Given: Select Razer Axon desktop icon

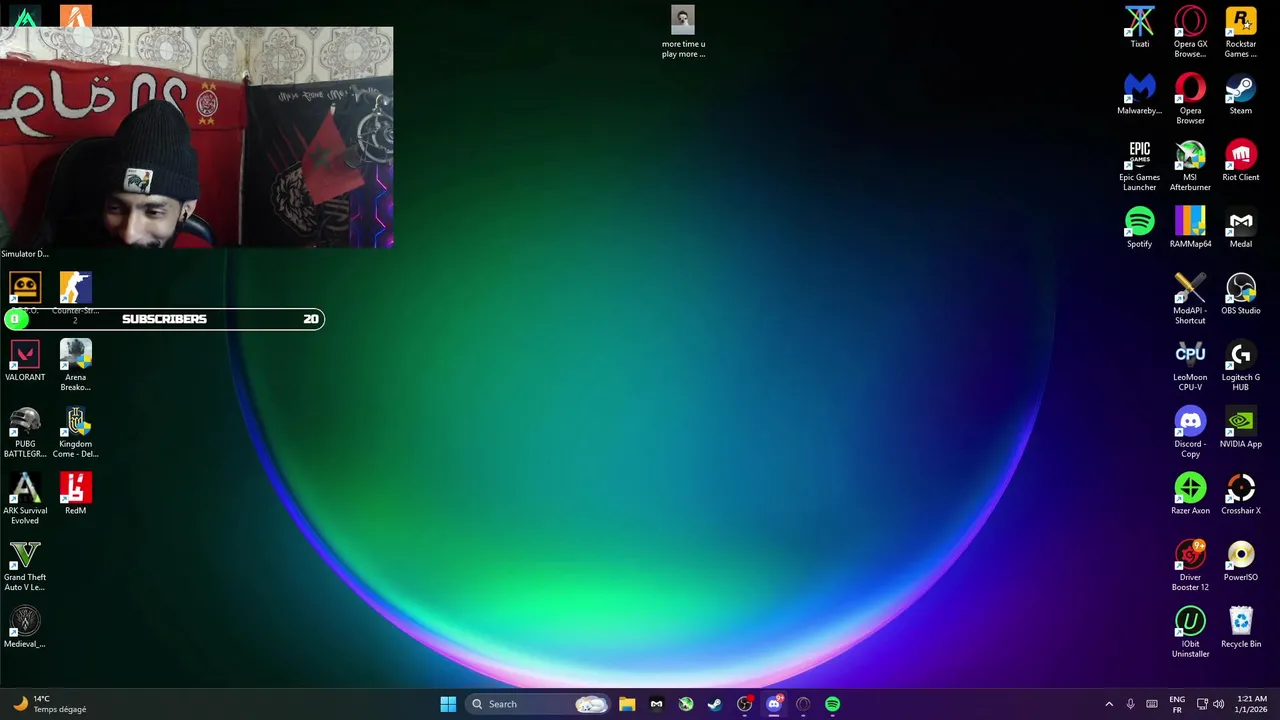Looking at the screenshot, I should [x=1190, y=494].
